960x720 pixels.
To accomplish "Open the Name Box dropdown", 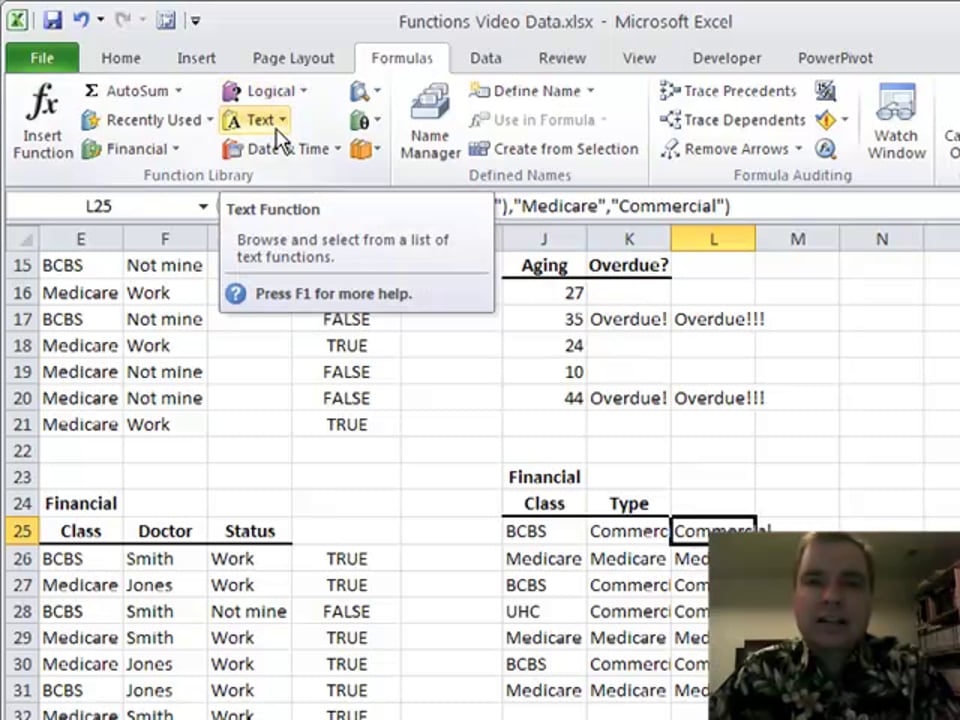I will pos(203,206).
